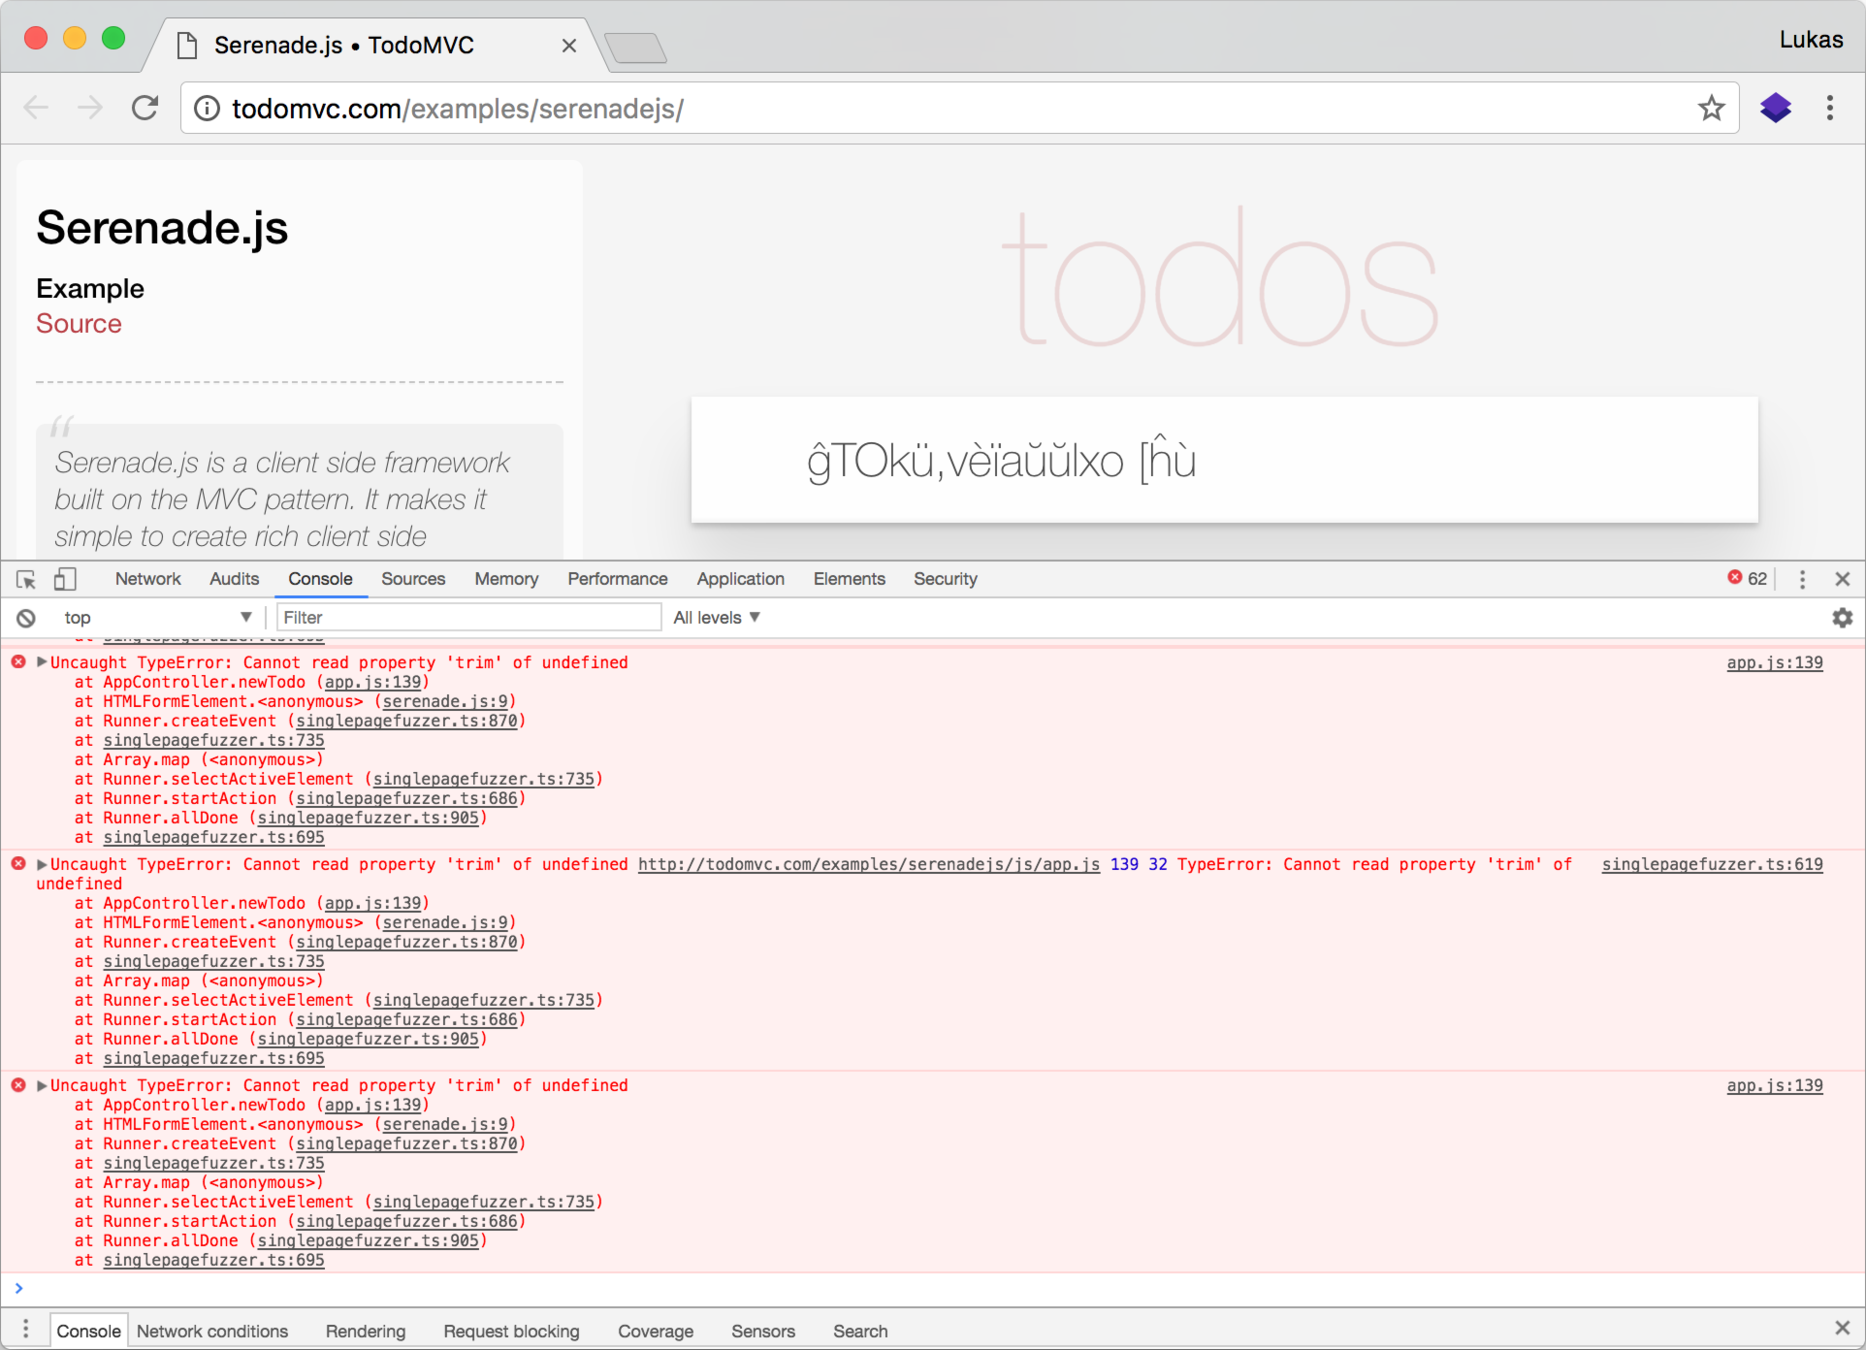Screen dimensions: 1866x1350
Task: Open the Sensors drawer tab
Action: point(763,1331)
